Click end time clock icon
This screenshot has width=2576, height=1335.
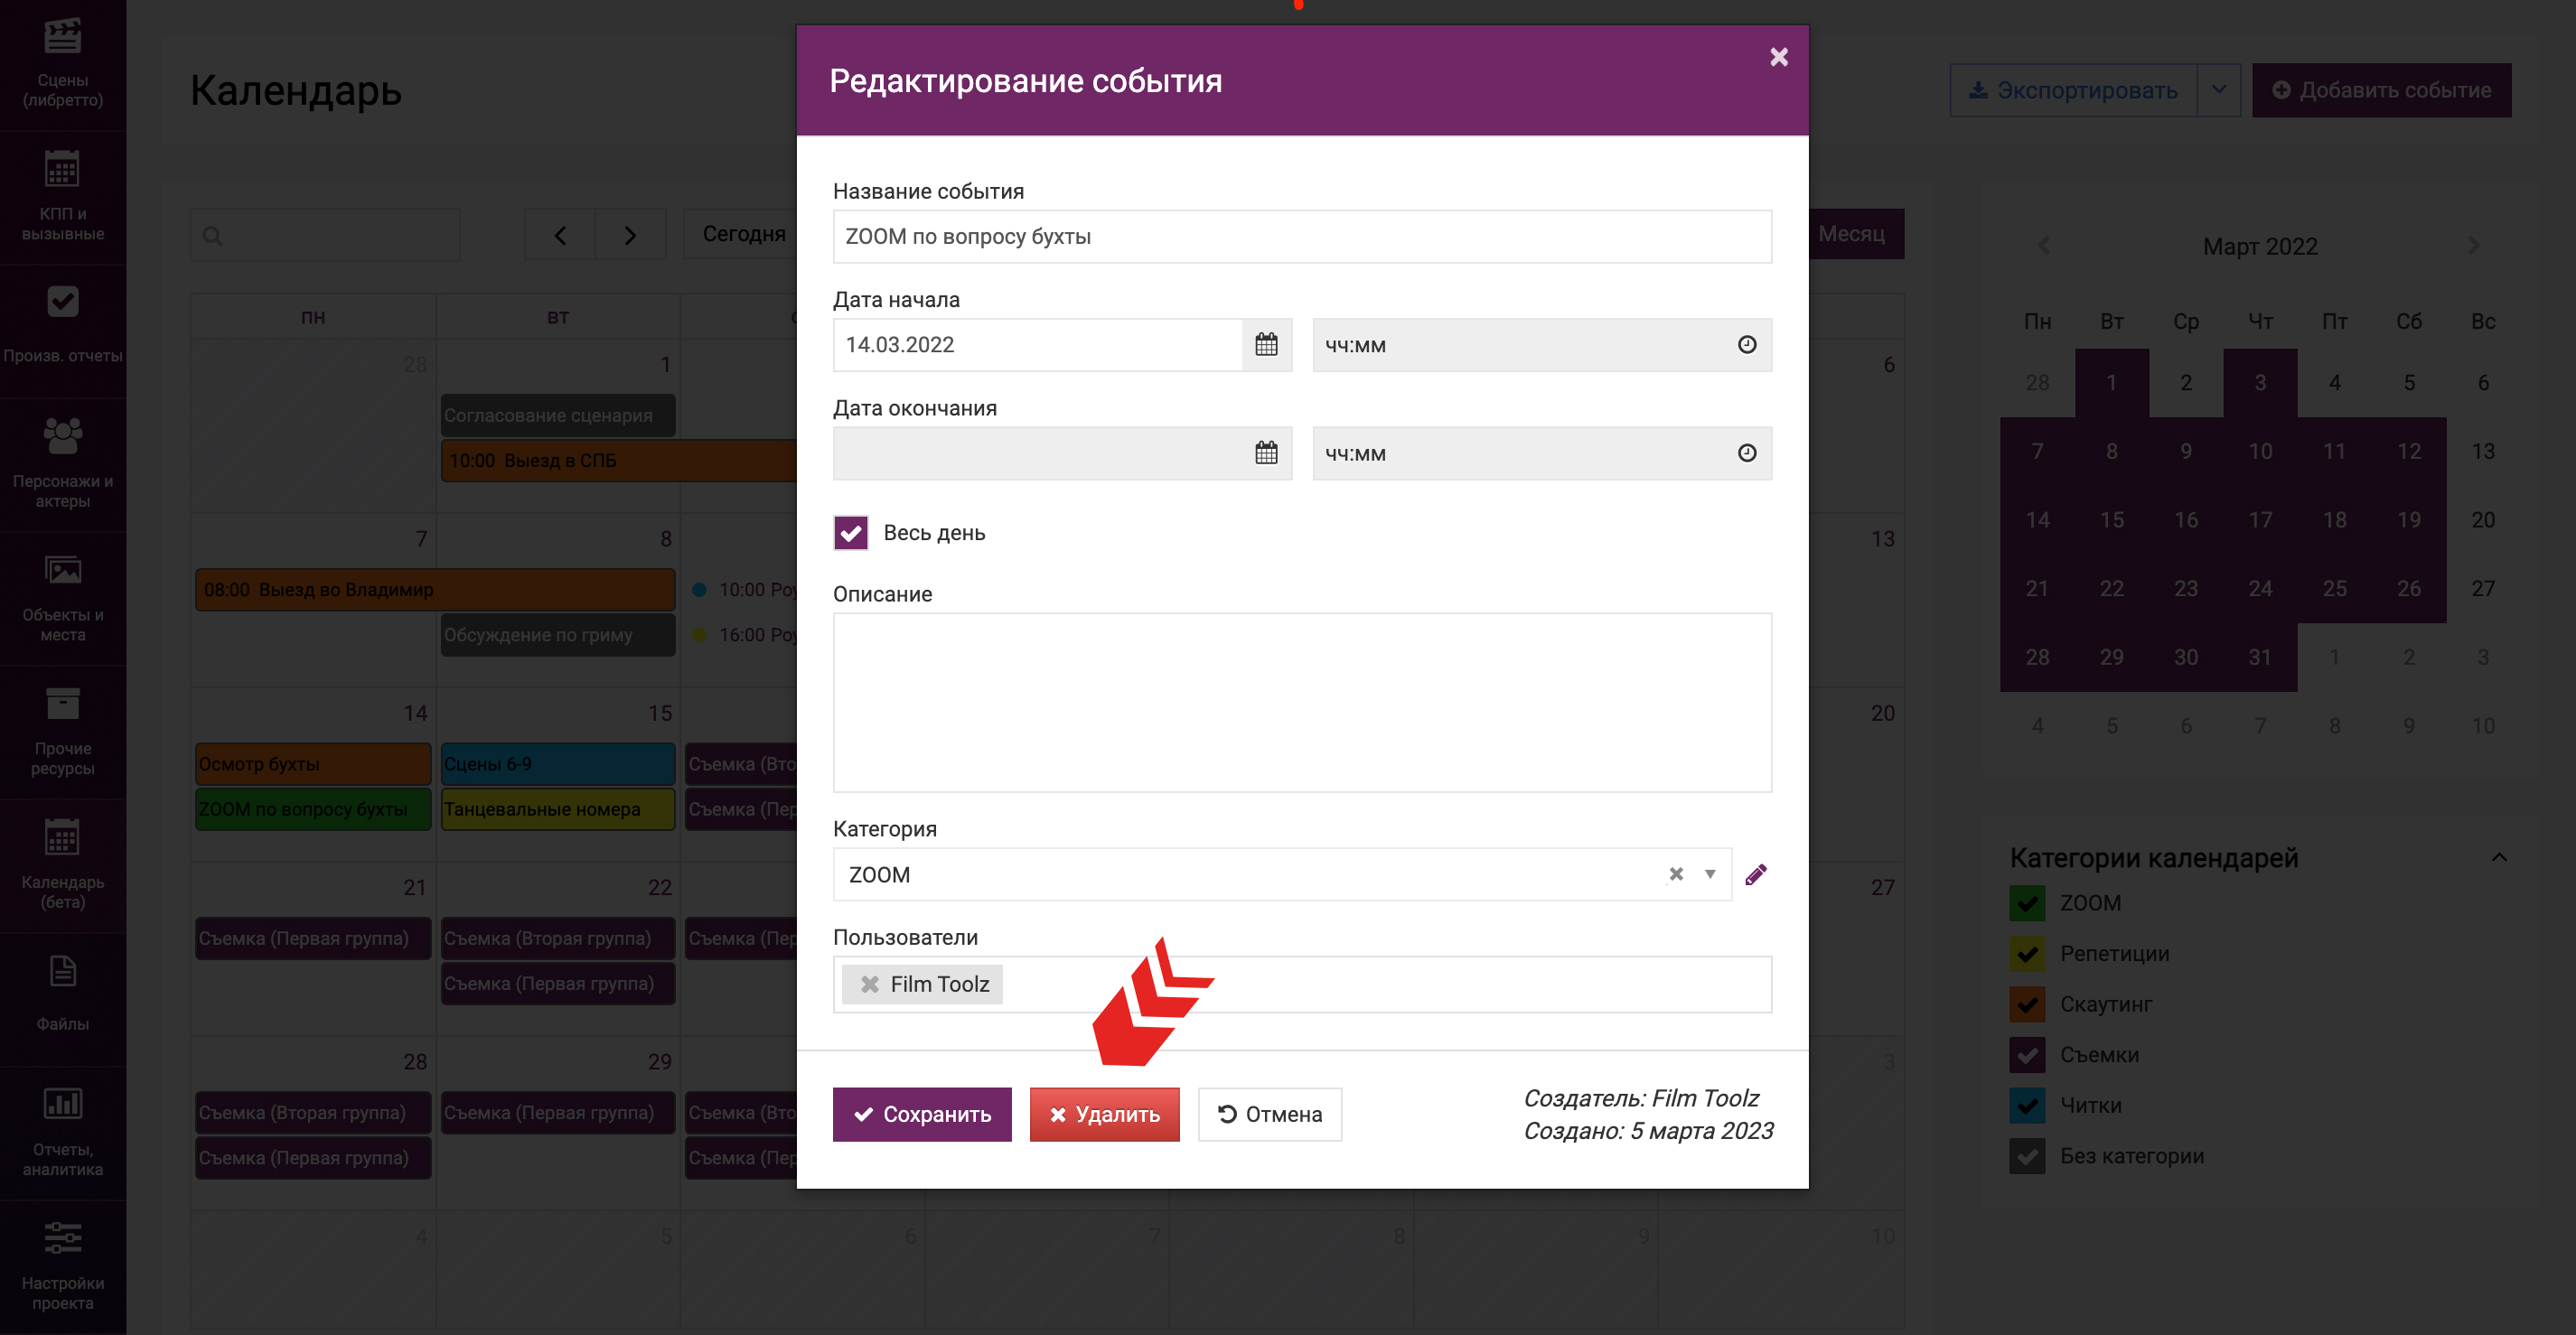coord(1746,453)
